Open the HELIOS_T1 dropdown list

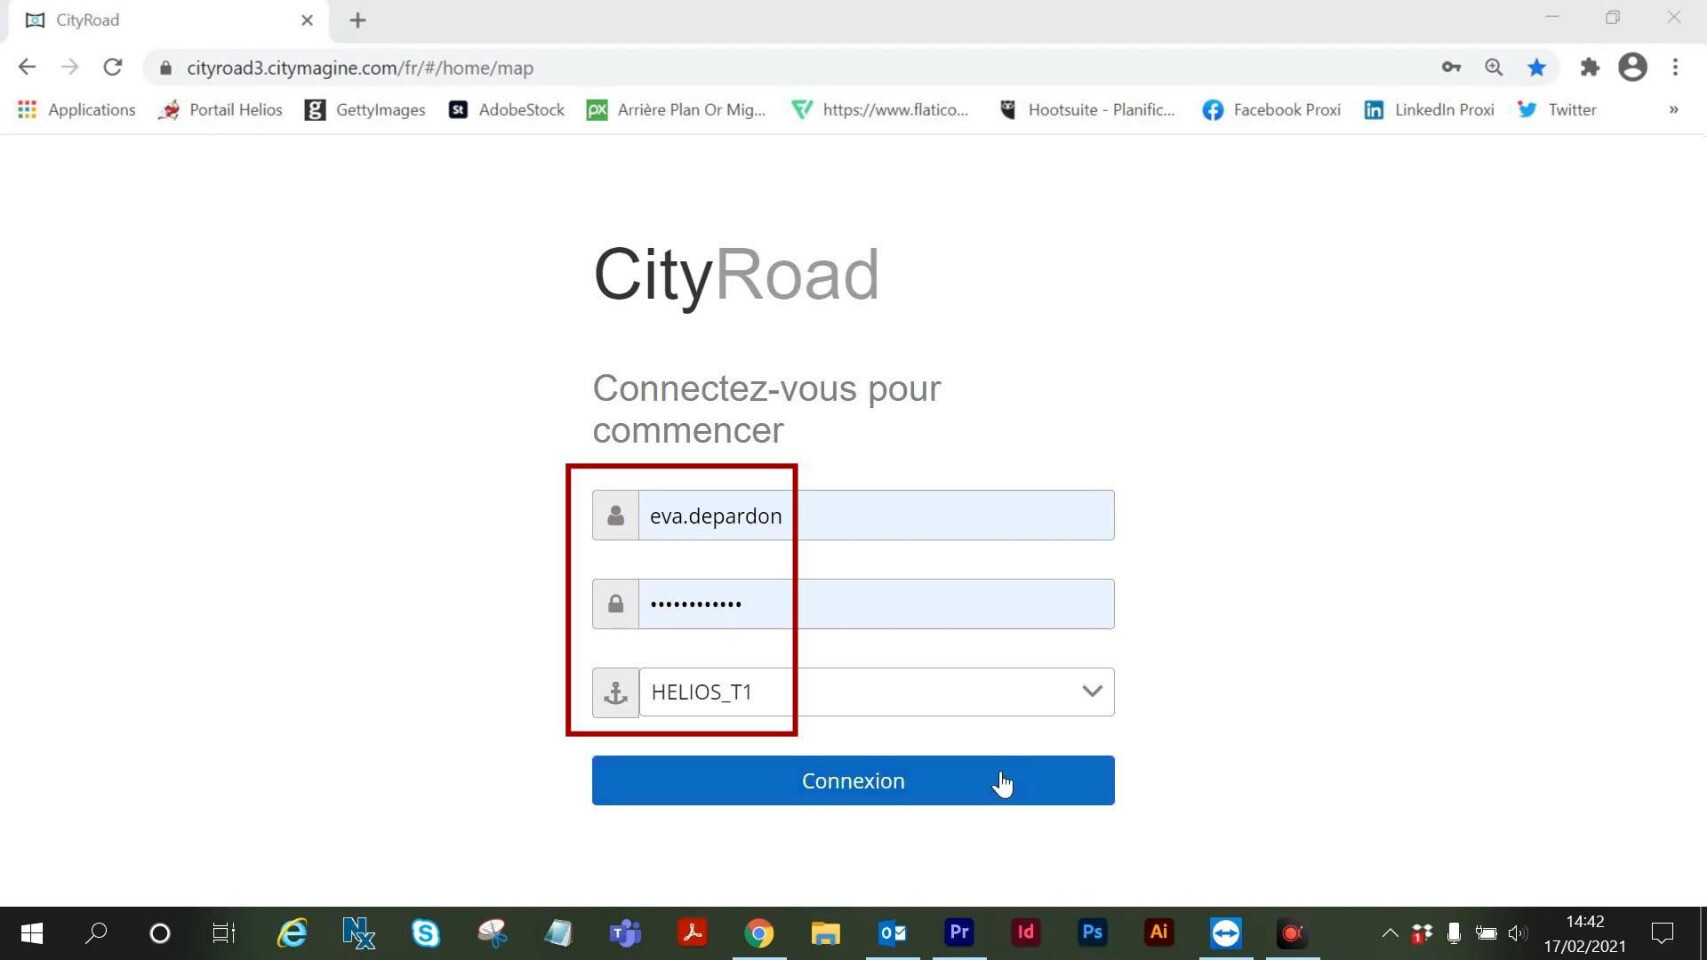tap(876, 692)
